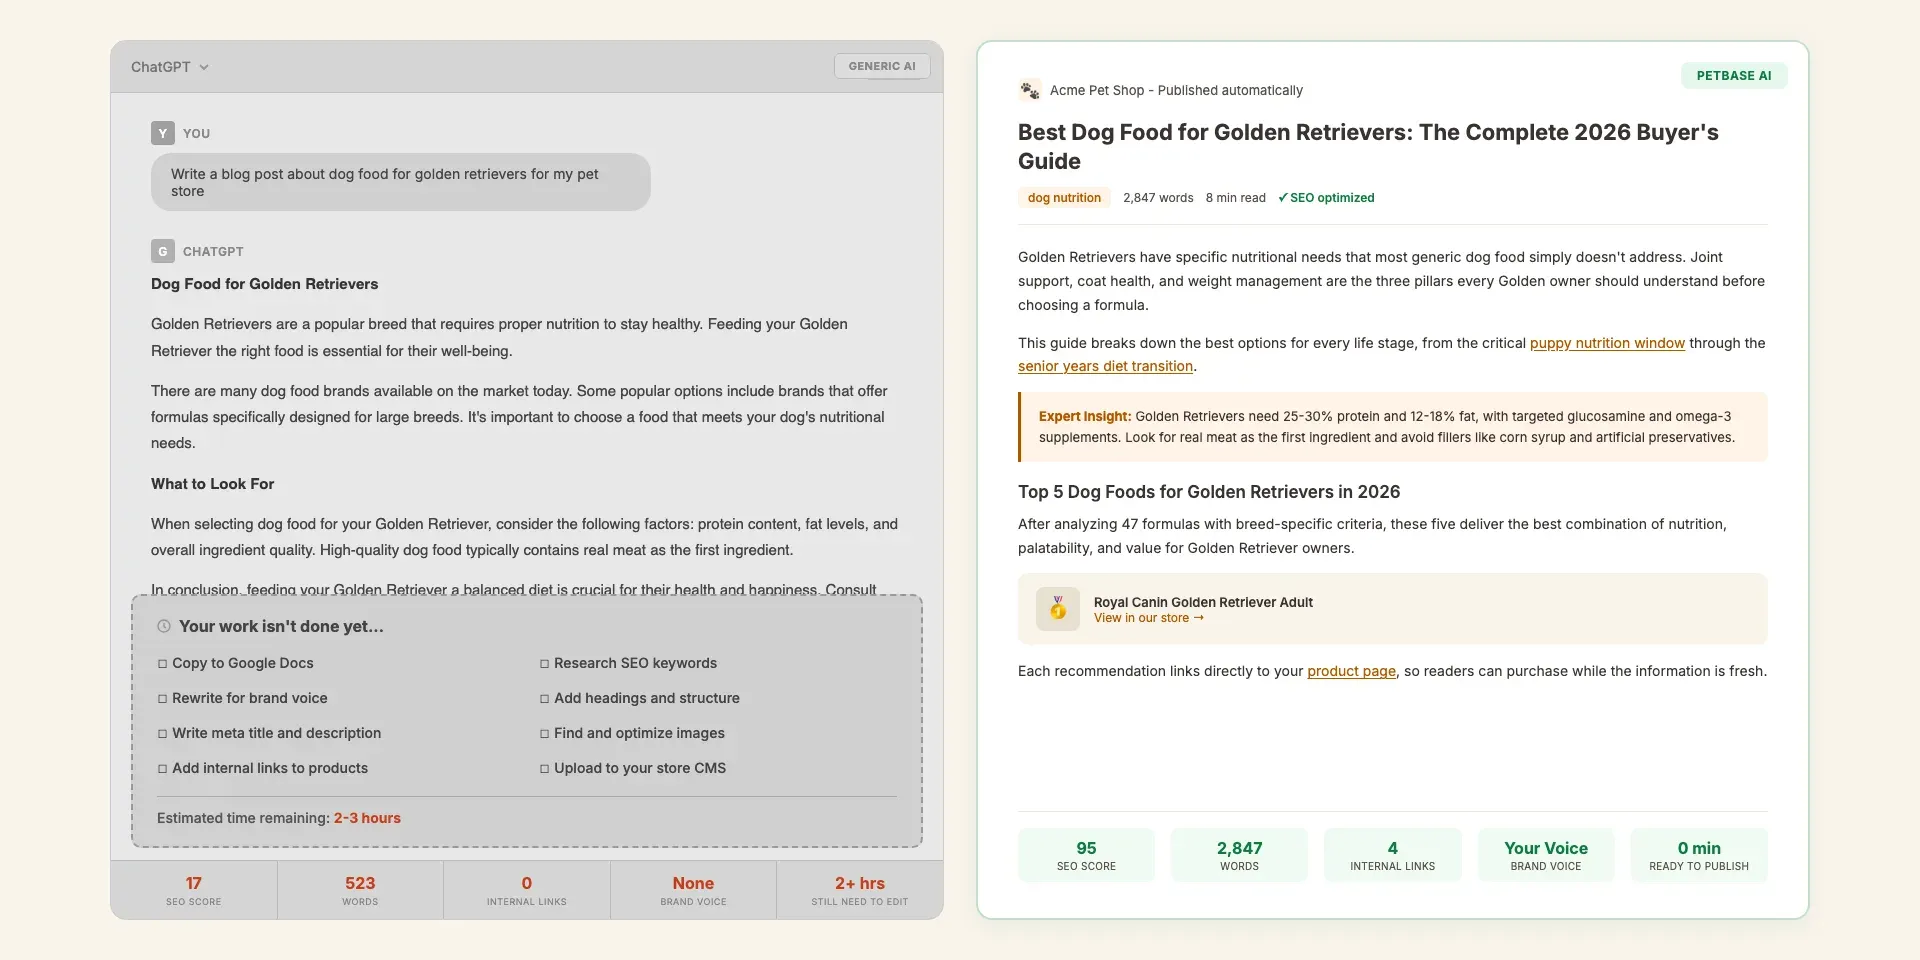This screenshot has width=1920, height=960.
Task: Check the Rewrite for brand voice box
Action: (162, 699)
